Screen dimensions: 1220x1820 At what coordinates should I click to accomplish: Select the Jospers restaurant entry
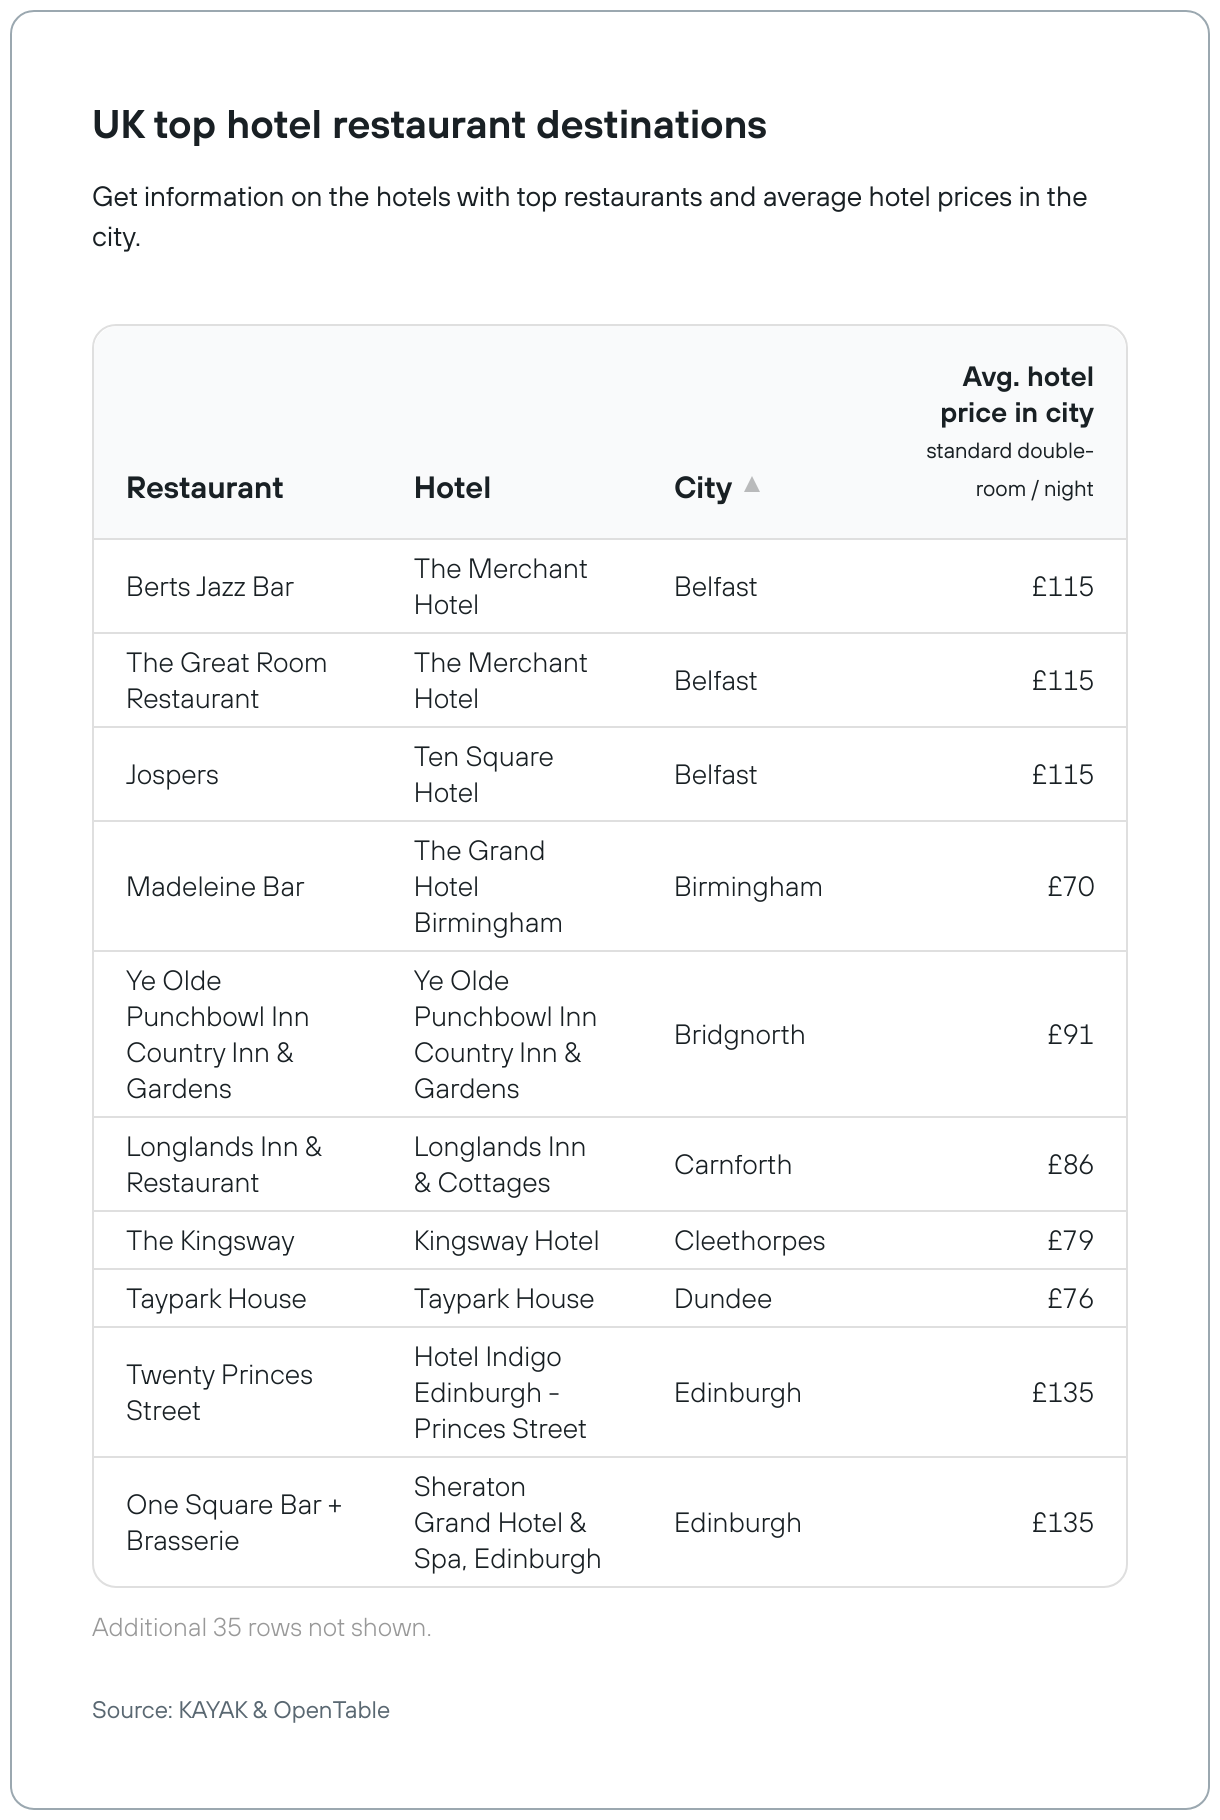pos(172,775)
